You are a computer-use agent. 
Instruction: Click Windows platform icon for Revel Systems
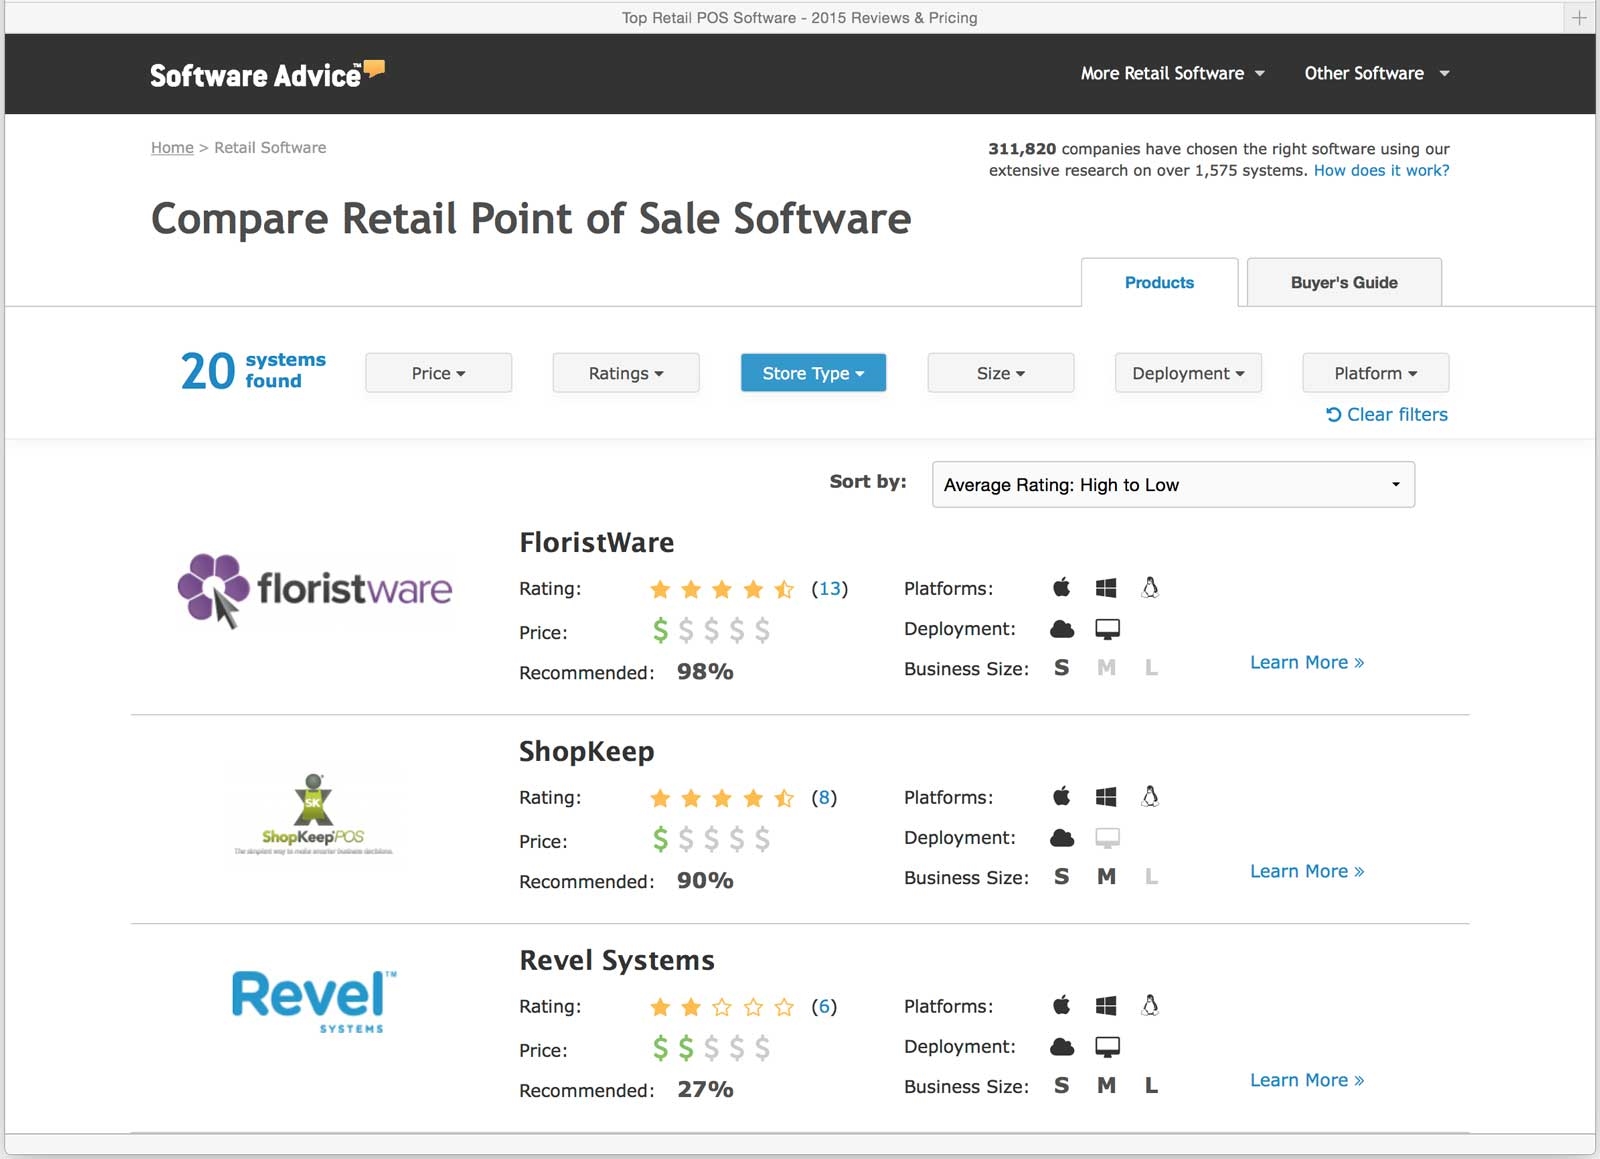(1106, 1005)
